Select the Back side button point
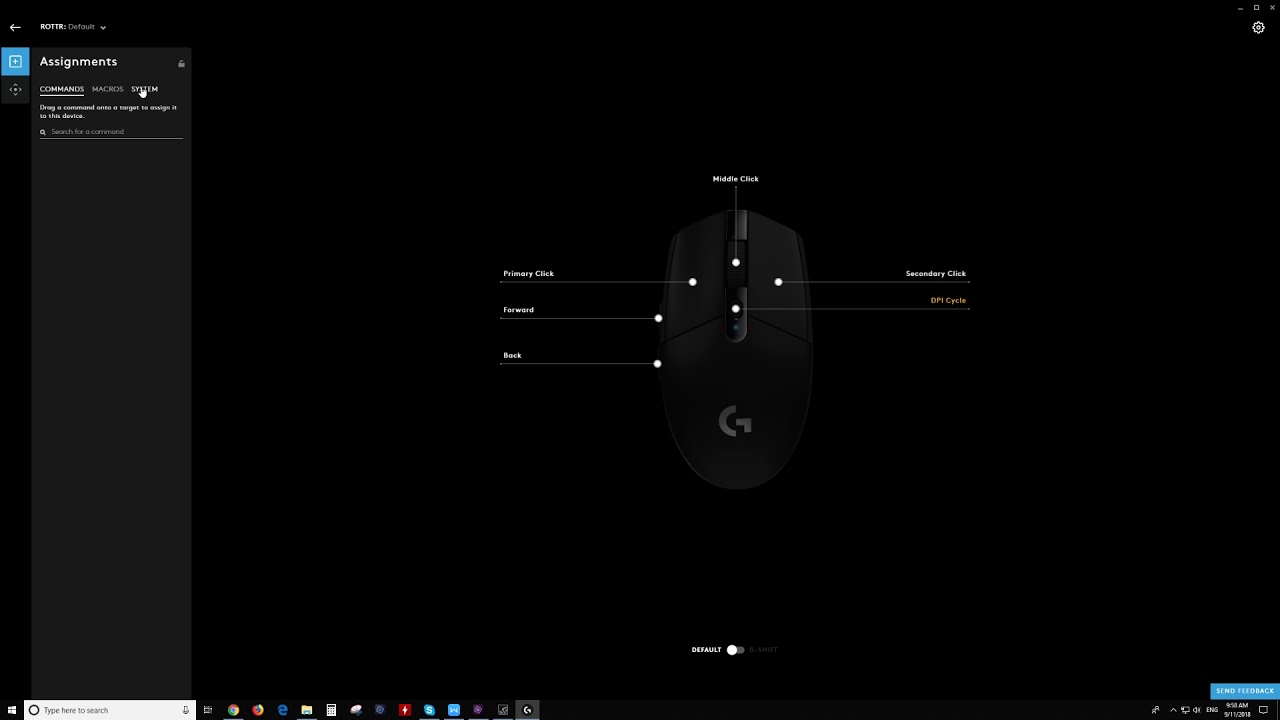The width and height of the screenshot is (1280, 720). coord(657,364)
